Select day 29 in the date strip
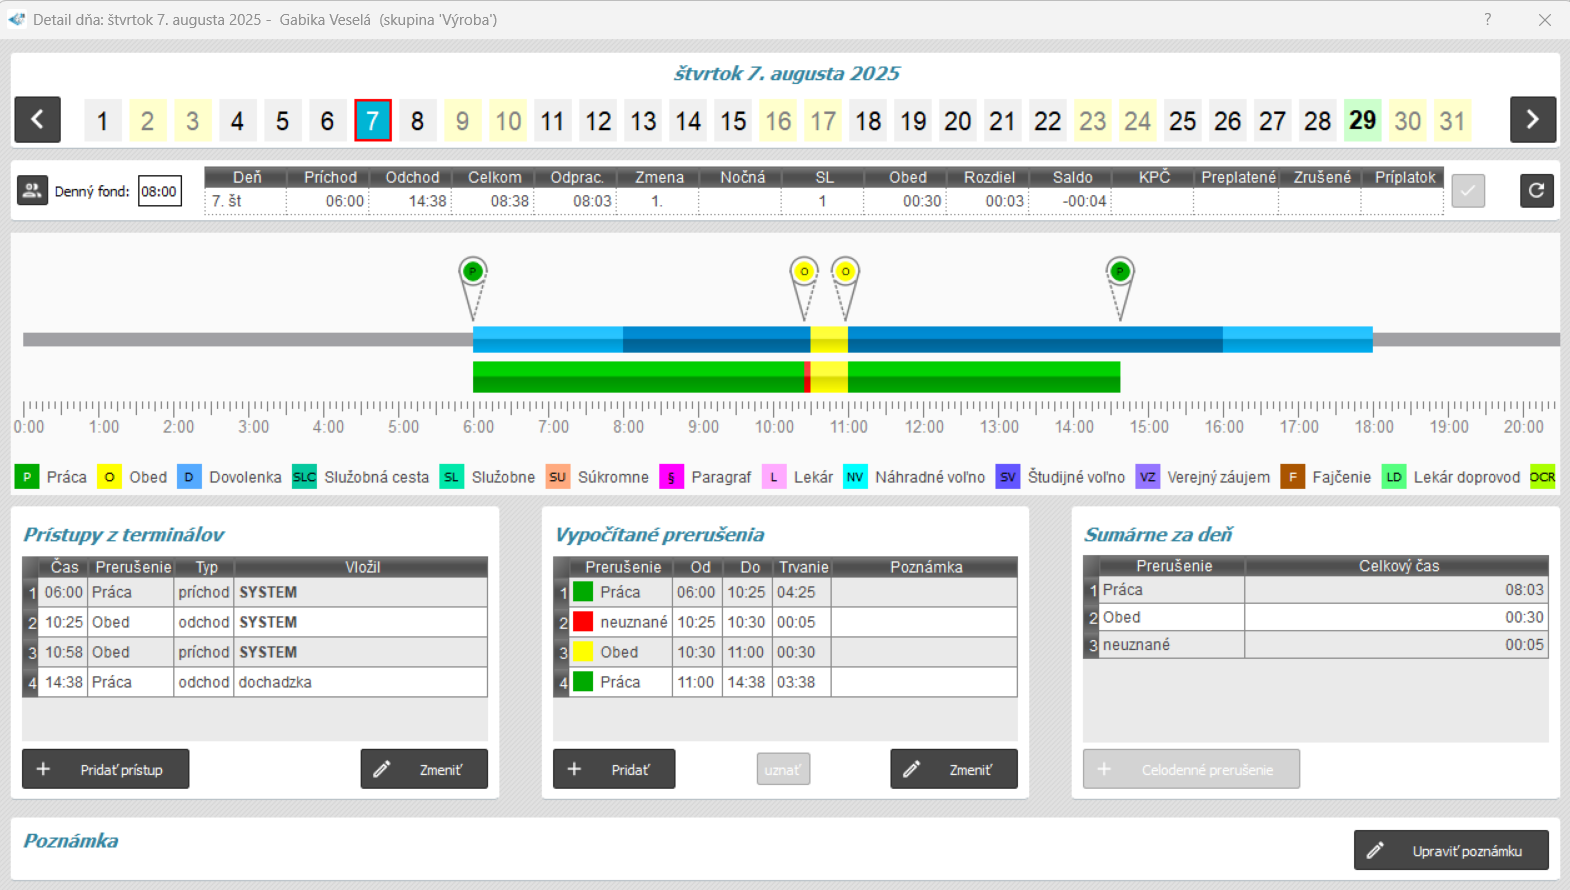Screen dimensions: 1570x890 tap(1362, 121)
